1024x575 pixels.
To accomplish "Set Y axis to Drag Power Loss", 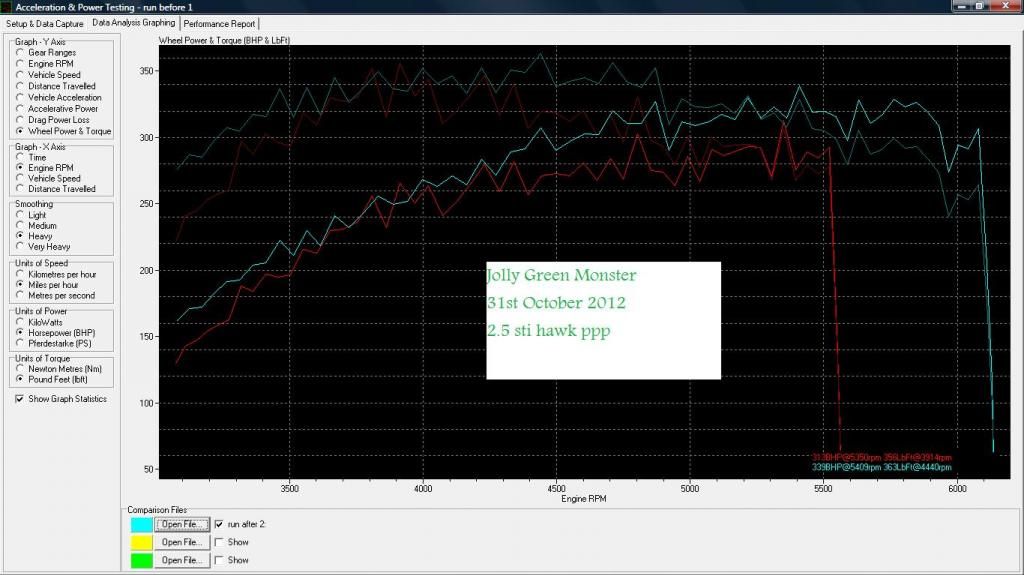I will [20, 120].
